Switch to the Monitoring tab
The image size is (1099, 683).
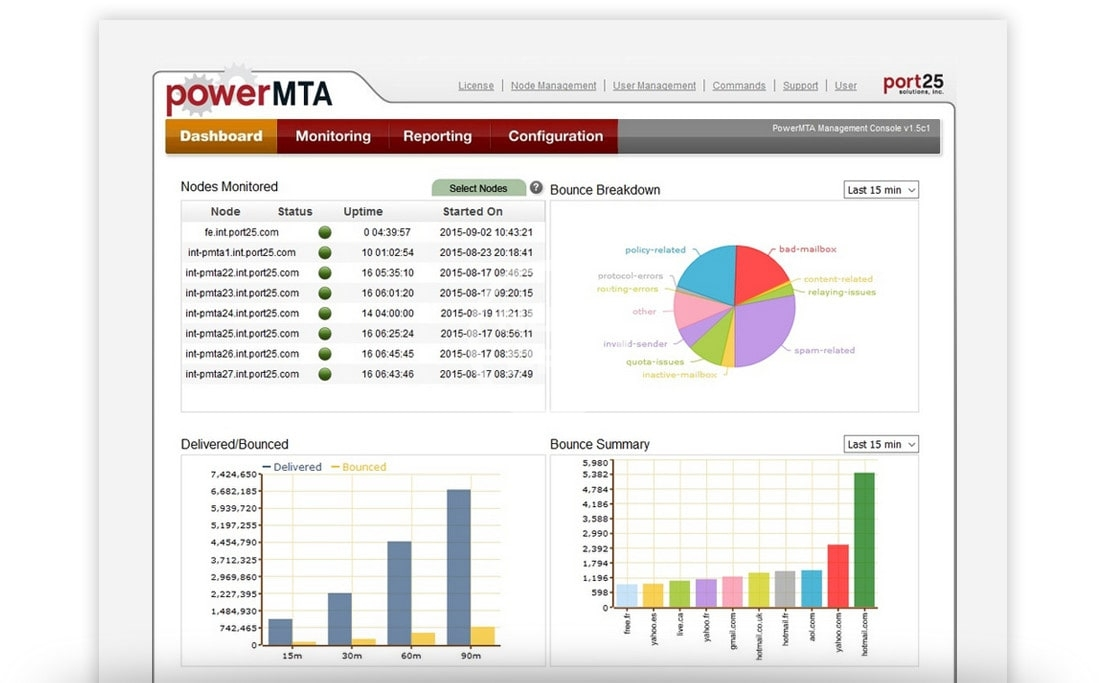point(333,136)
